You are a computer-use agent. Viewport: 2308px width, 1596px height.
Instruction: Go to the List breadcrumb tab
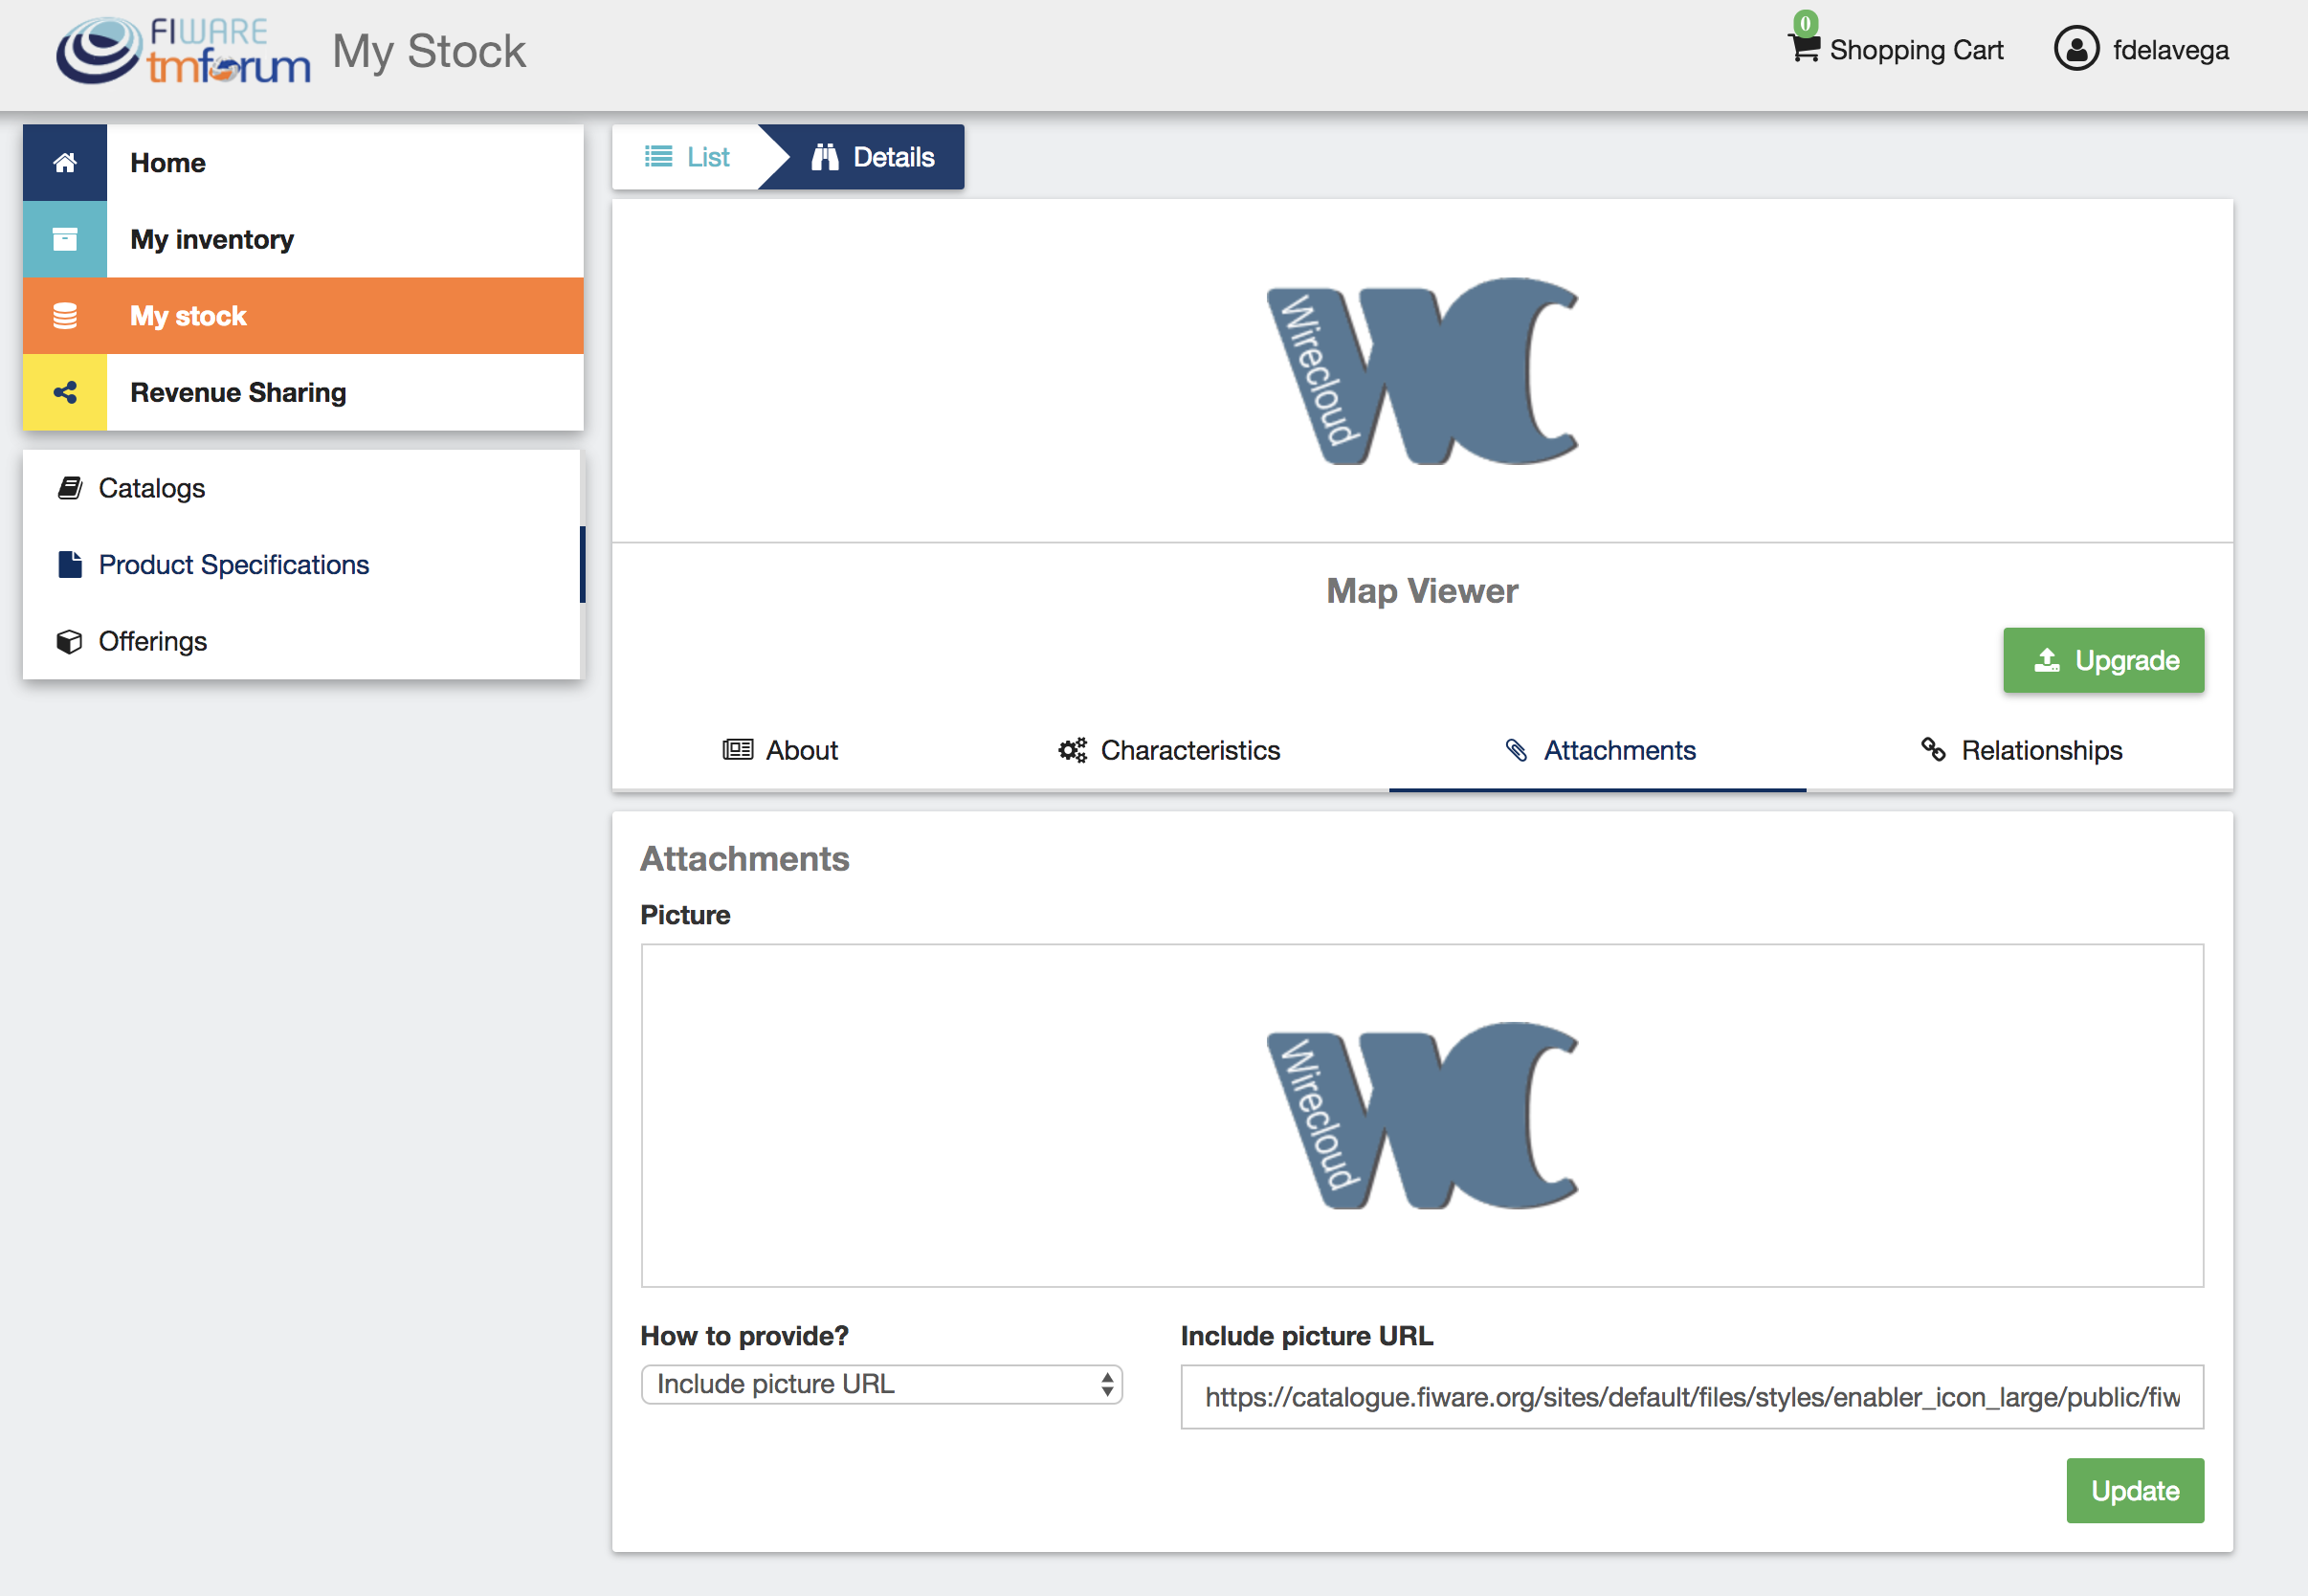tap(687, 157)
